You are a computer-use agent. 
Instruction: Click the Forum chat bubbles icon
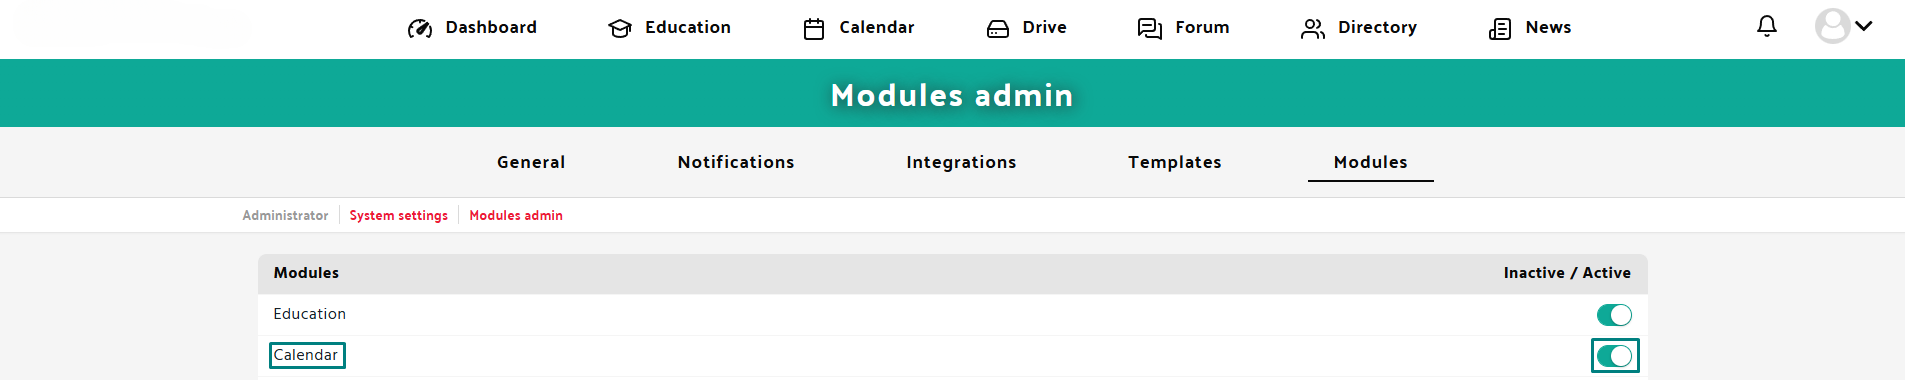[x=1150, y=28]
